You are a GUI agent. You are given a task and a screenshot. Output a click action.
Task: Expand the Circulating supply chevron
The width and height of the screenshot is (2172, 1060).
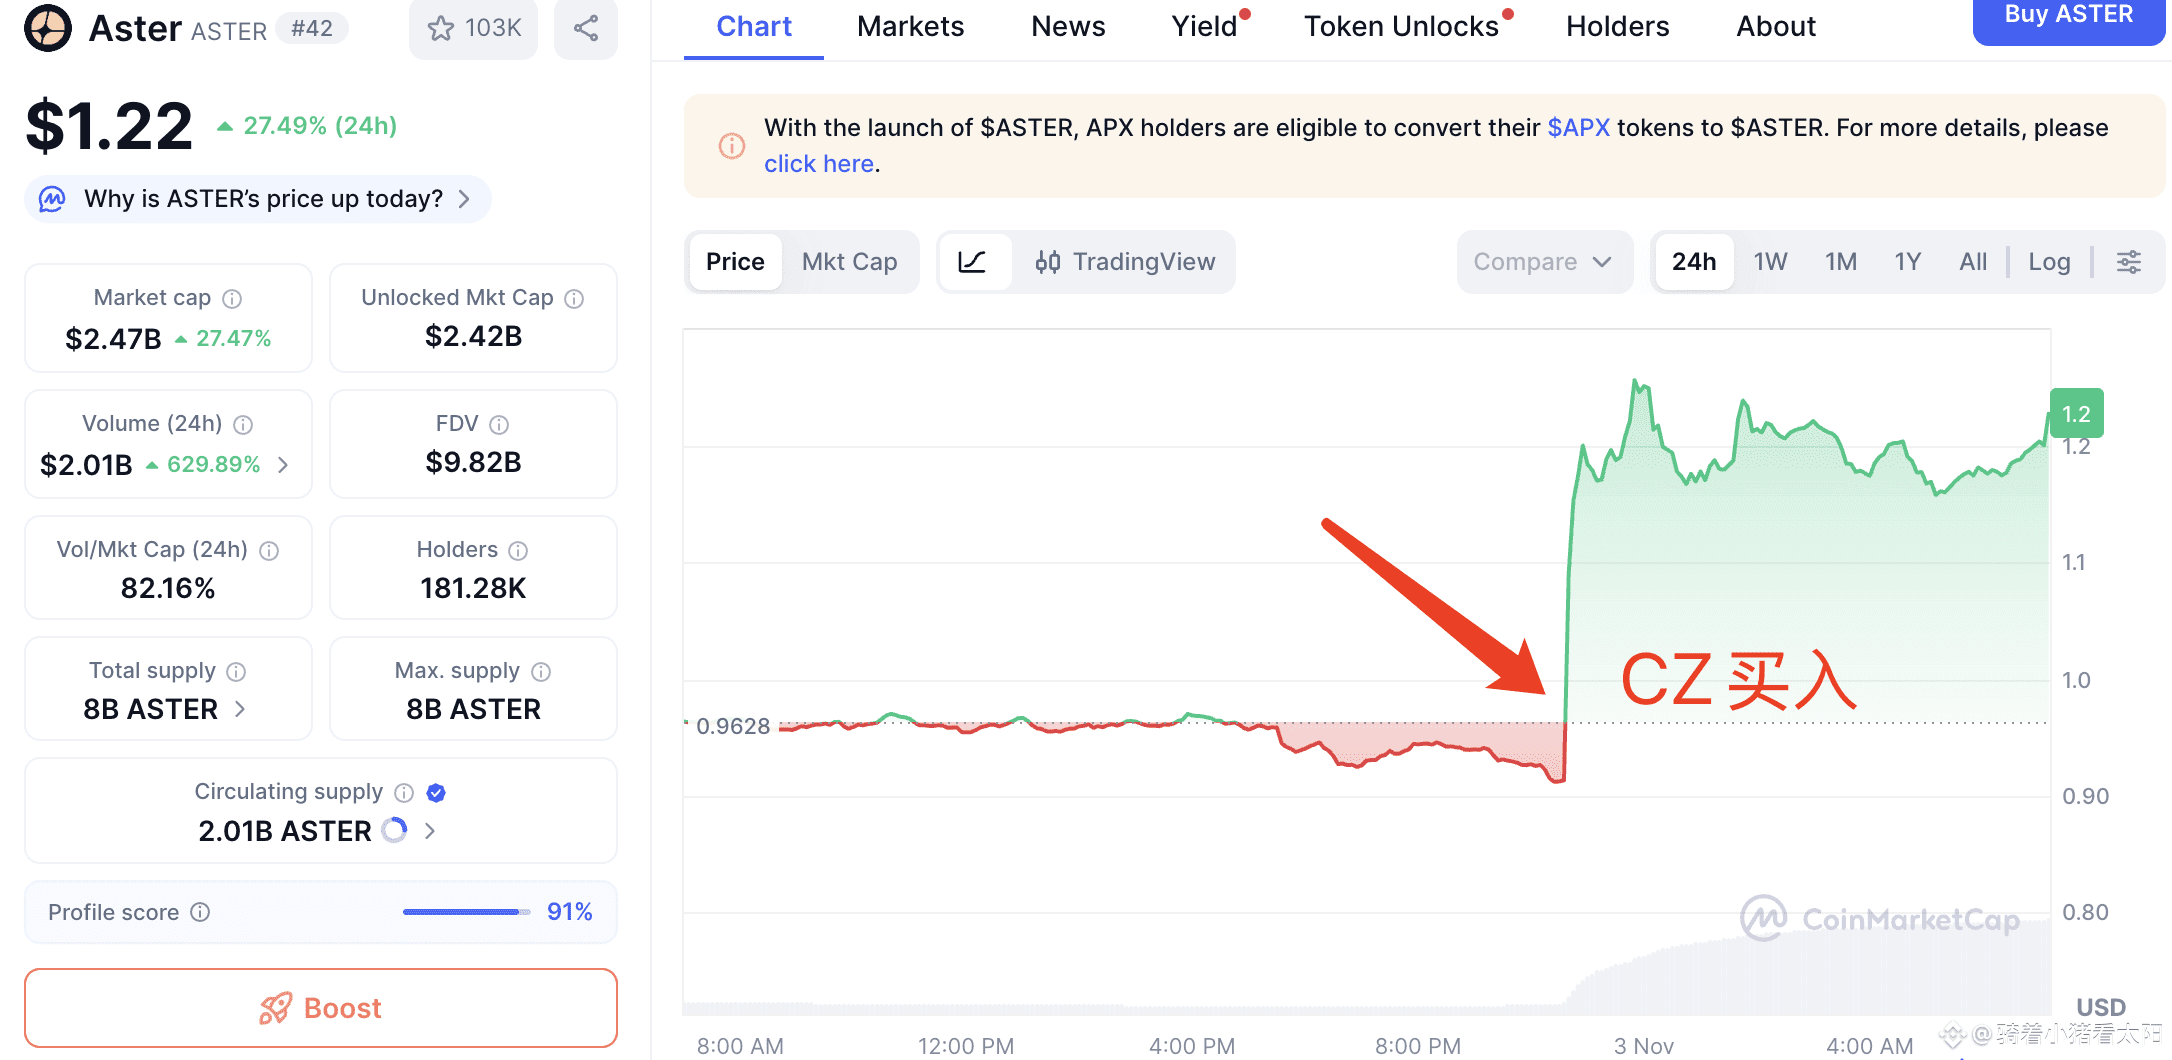point(430,831)
